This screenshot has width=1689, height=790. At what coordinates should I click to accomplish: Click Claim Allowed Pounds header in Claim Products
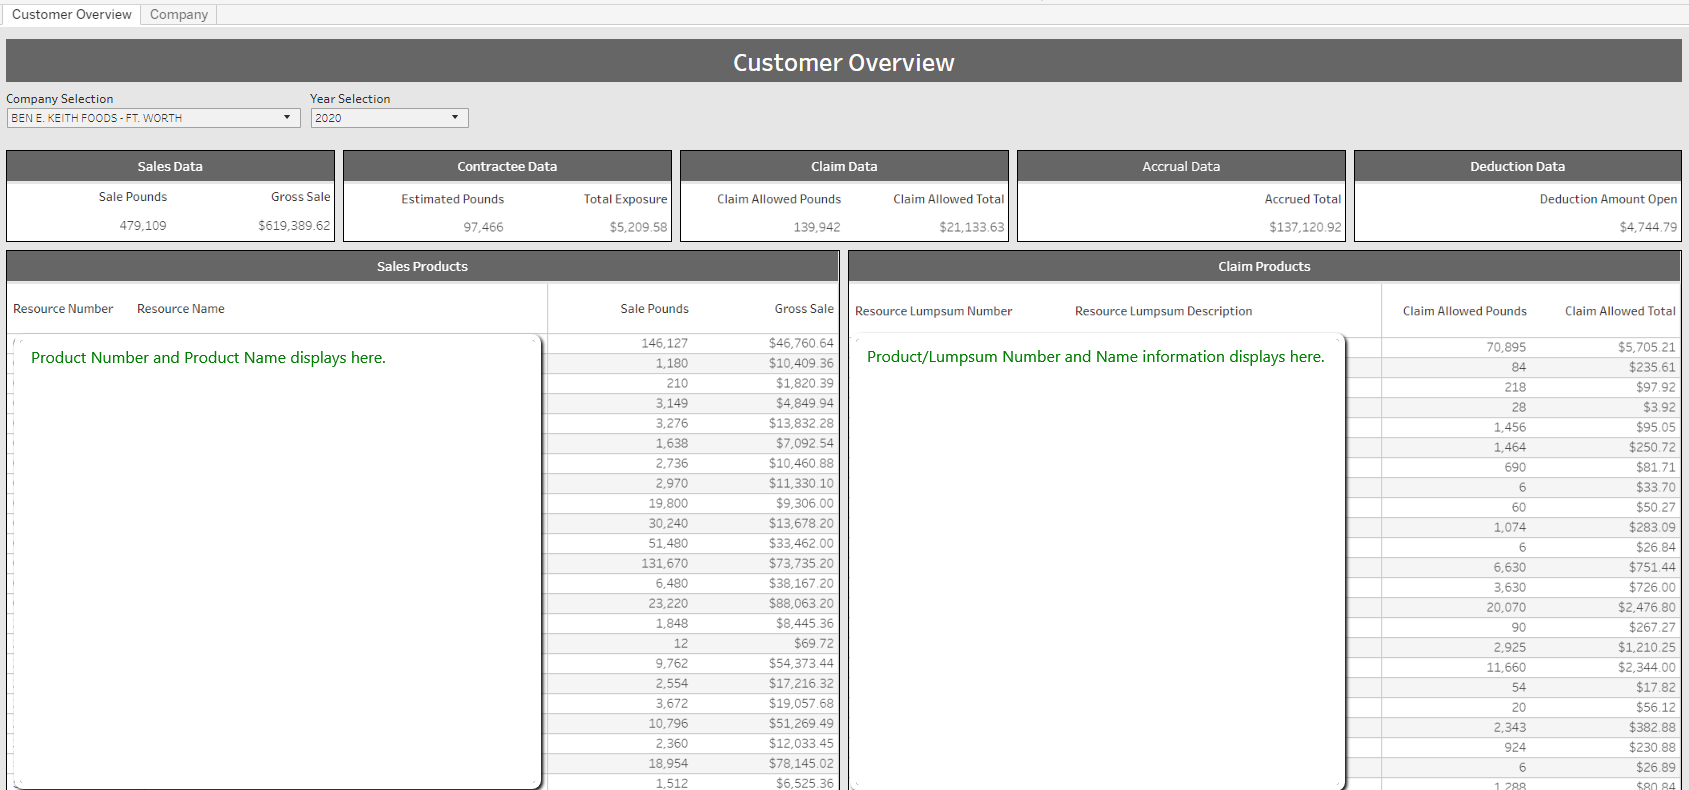tap(1464, 311)
